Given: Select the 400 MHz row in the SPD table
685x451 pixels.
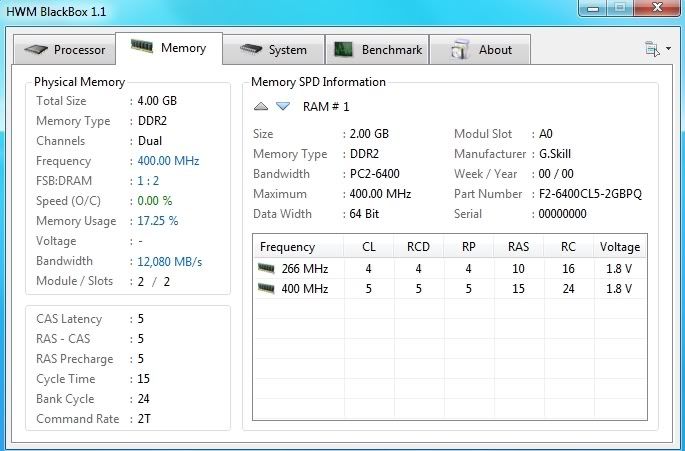Looking at the screenshot, I should click(x=450, y=288).
